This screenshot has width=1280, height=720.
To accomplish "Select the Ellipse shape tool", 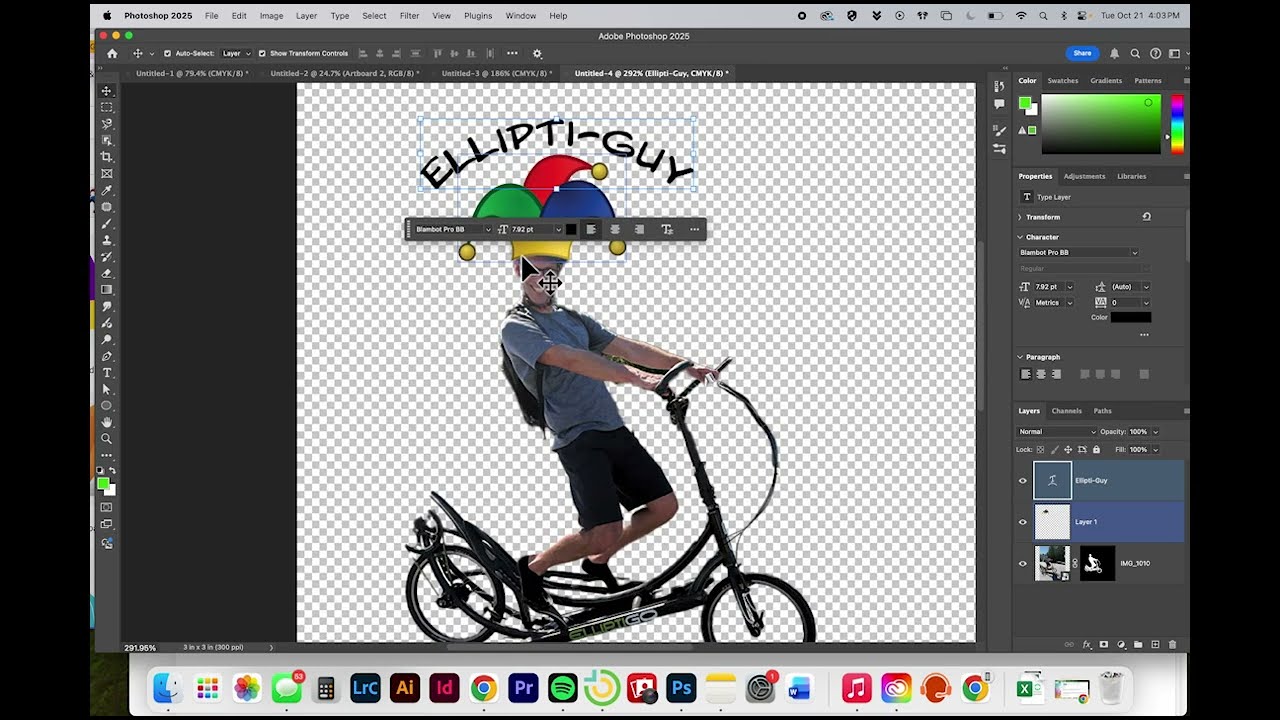I will coord(106,405).
